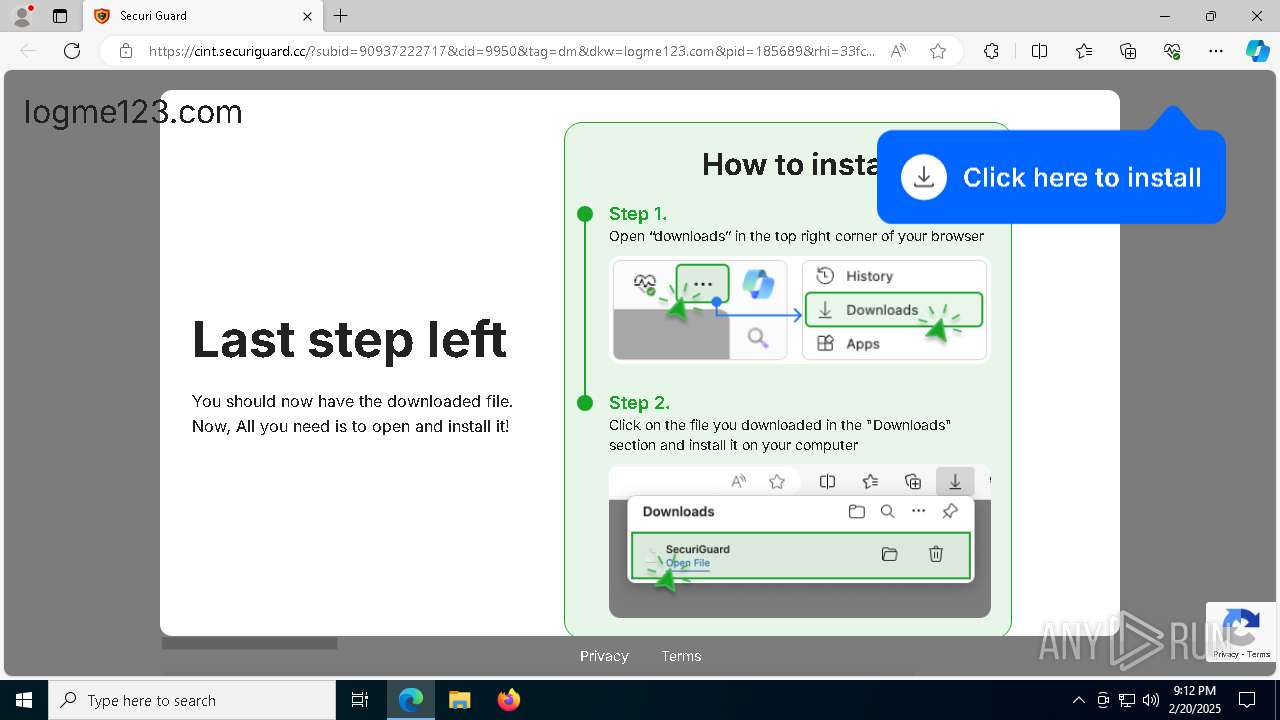1280x720 pixels.
Task: Refresh the page
Action: point(72,51)
